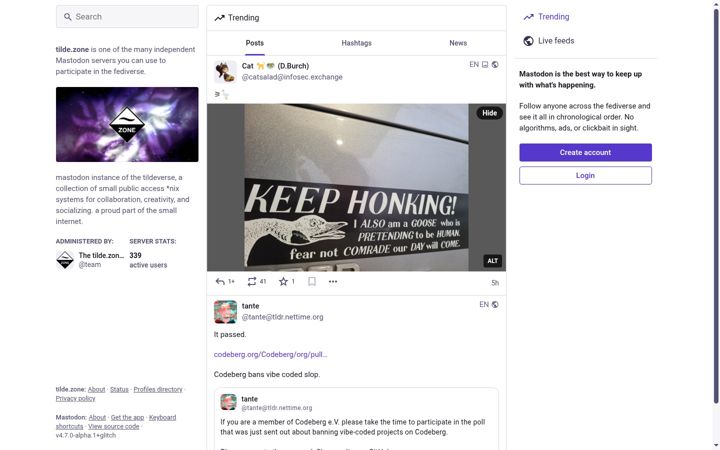Open the codeberg.org pull request link
The height and width of the screenshot is (450, 720).
click(x=270, y=354)
